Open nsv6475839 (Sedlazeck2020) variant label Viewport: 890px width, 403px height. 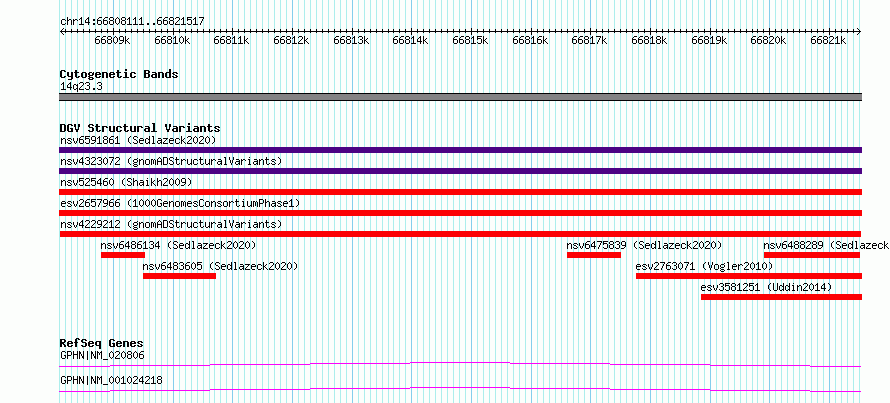click(644, 245)
